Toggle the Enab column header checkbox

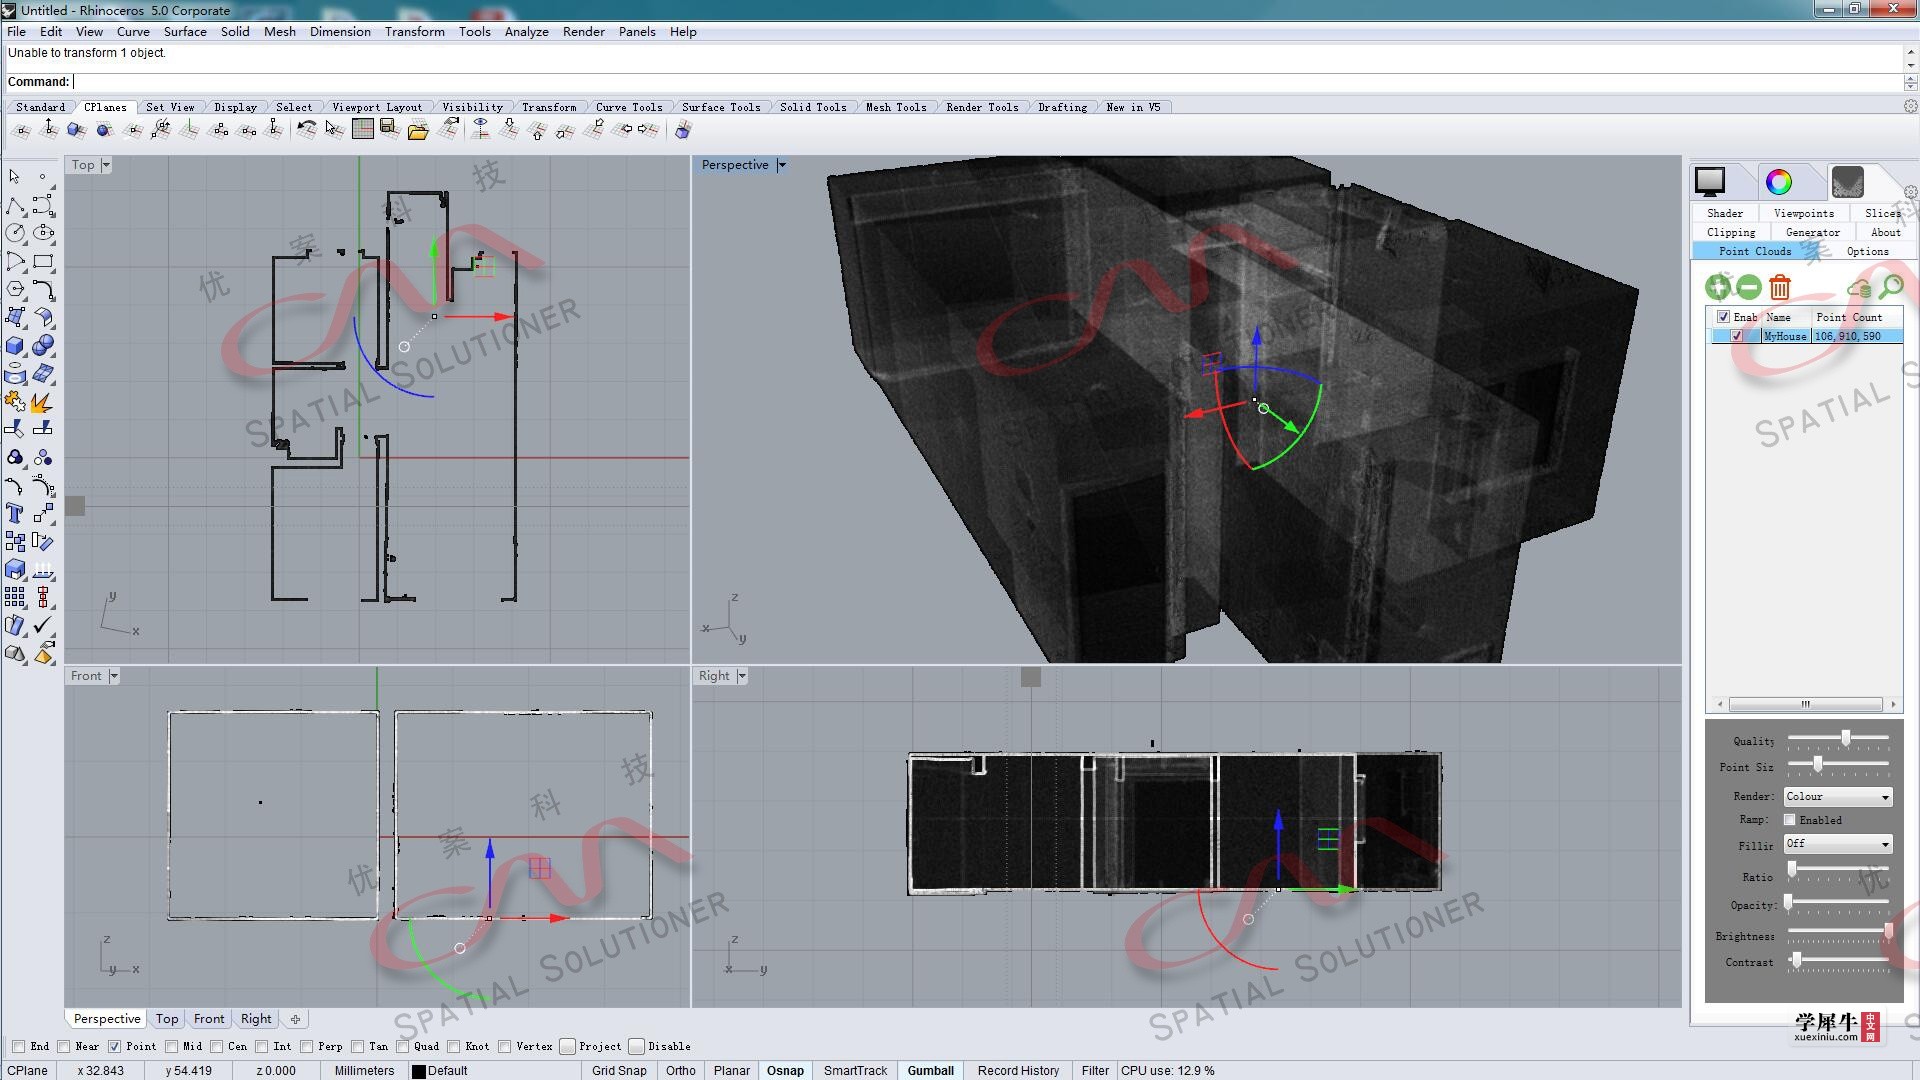tap(1723, 317)
